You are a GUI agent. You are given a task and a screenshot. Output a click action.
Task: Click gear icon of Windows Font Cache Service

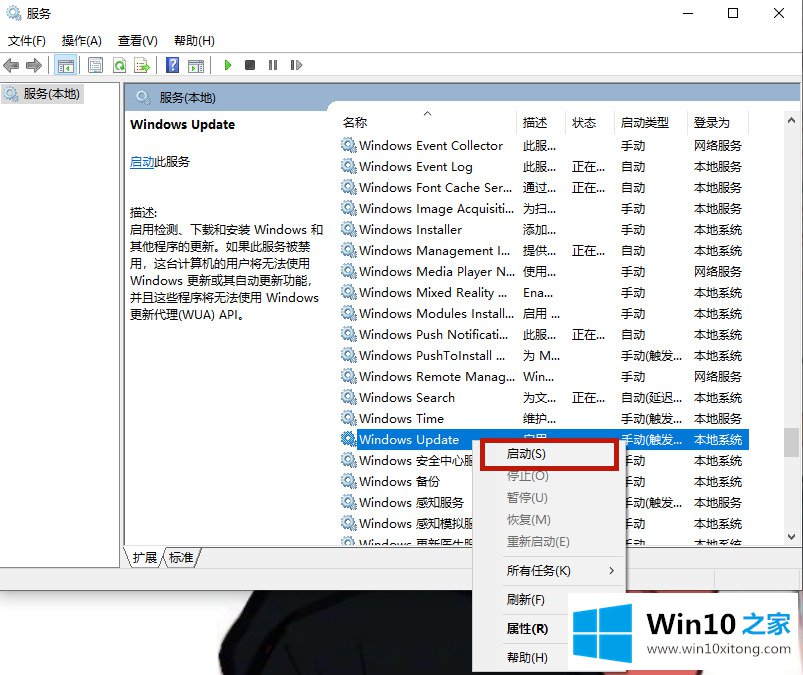(349, 187)
